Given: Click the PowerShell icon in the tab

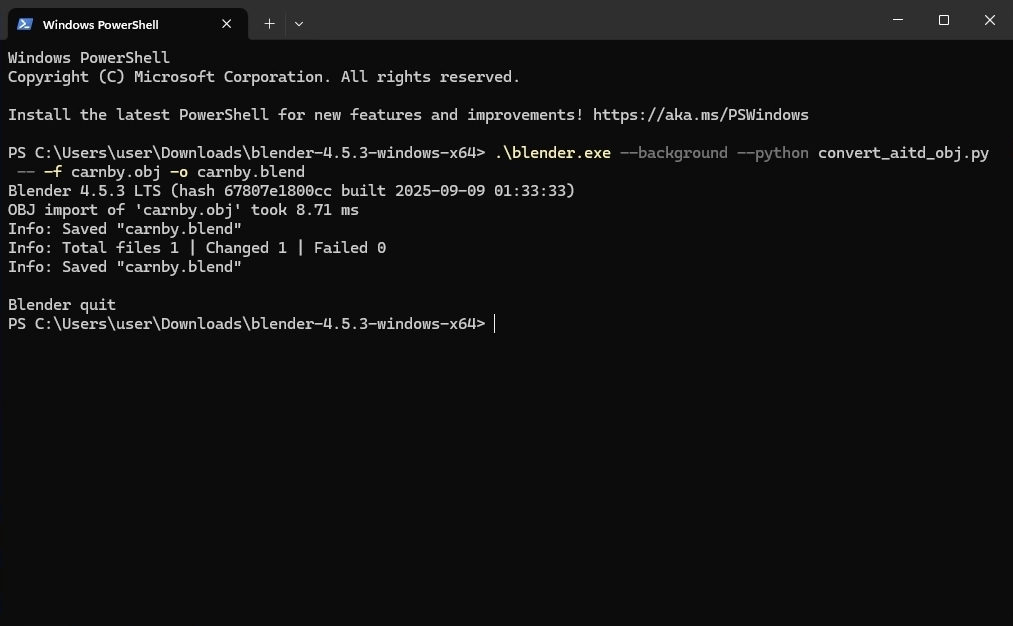Looking at the screenshot, I should point(25,24).
